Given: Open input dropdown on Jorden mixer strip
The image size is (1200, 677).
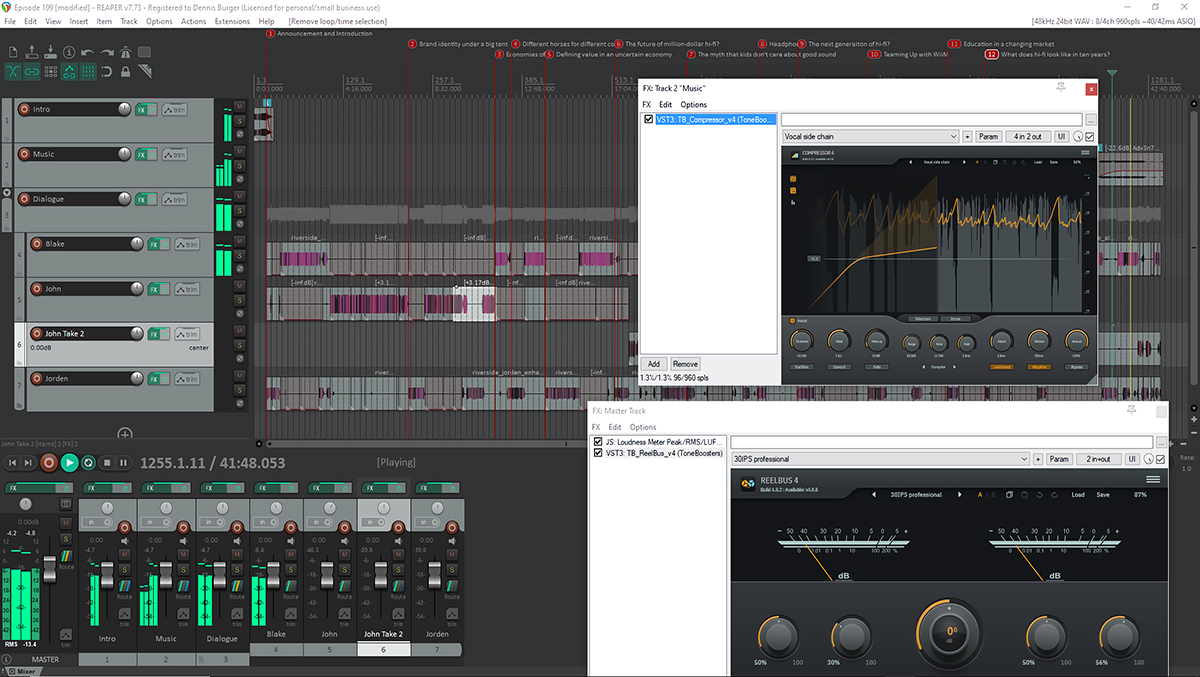Looking at the screenshot, I should [427, 522].
